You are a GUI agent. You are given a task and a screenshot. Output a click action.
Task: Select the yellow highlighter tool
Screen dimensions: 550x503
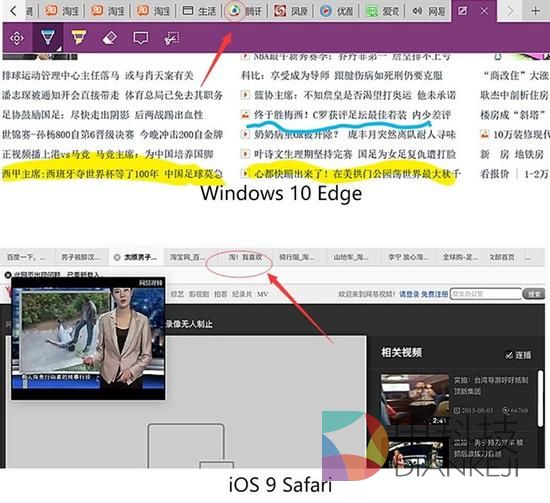pos(79,37)
